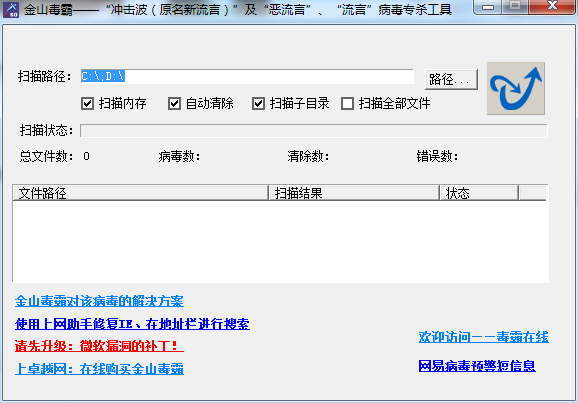The width and height of the screenshot is (578, 403).
Task: Click the 清除数 label
Action: 308,157
